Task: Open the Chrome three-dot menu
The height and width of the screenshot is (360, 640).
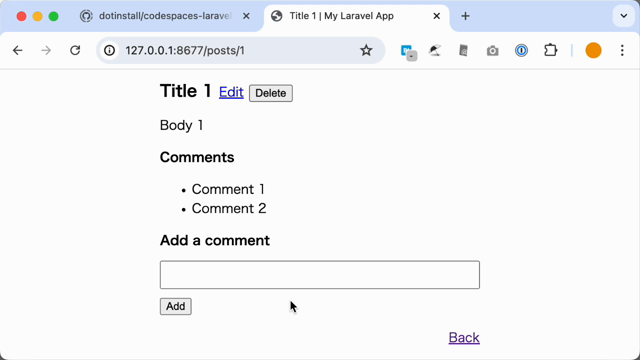Action: tap(622, 51)
